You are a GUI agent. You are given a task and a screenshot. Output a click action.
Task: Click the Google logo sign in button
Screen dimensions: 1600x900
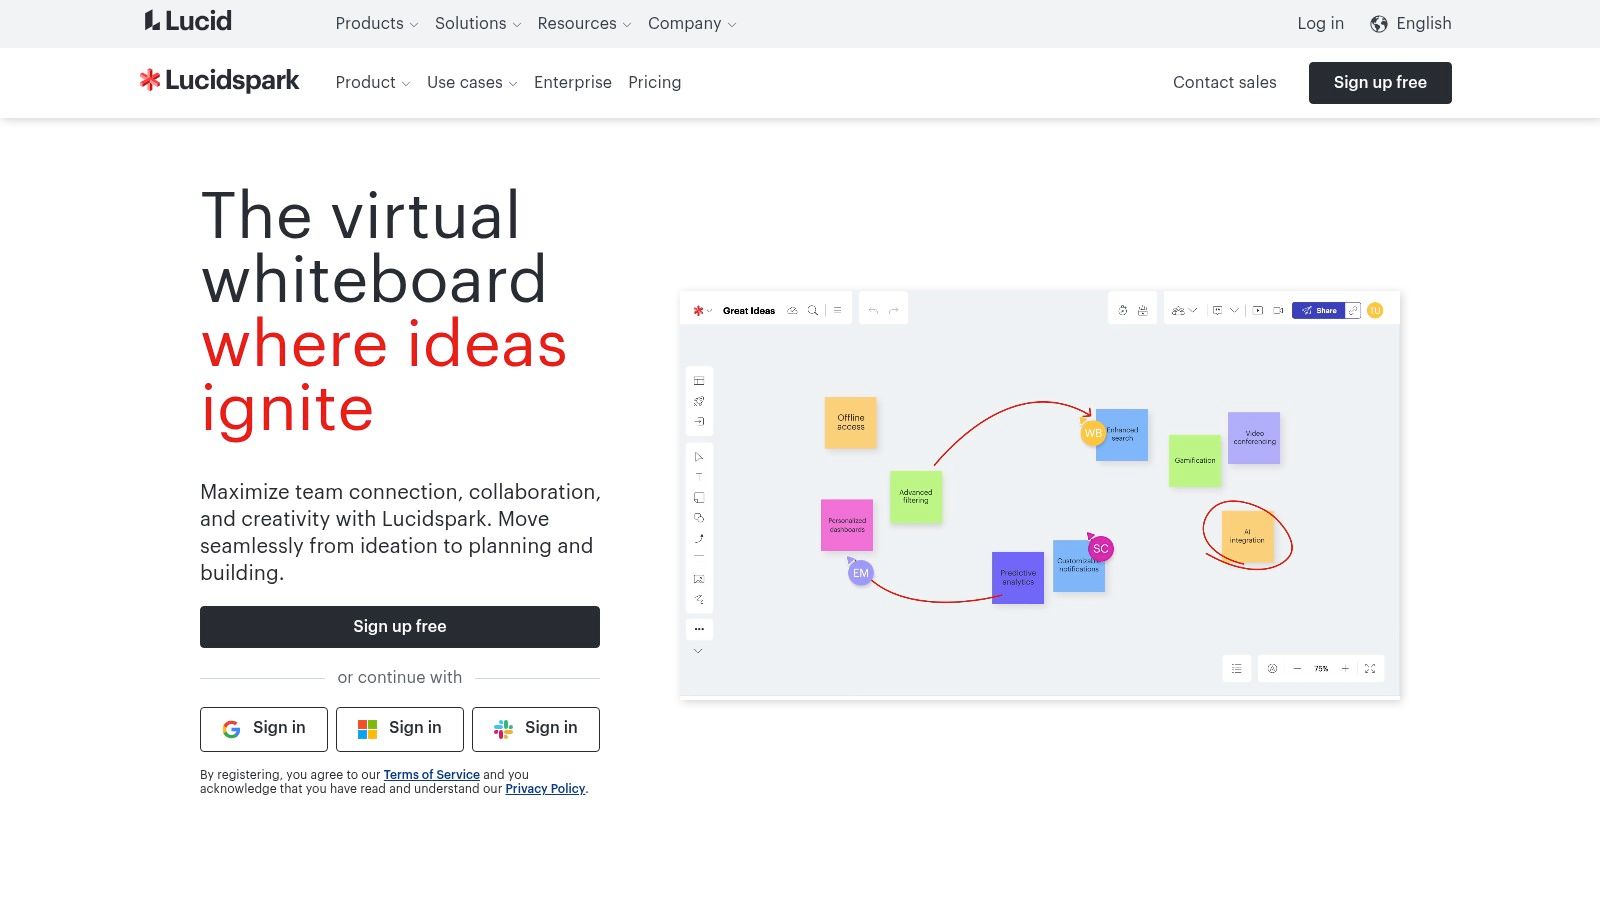(264, 729)
